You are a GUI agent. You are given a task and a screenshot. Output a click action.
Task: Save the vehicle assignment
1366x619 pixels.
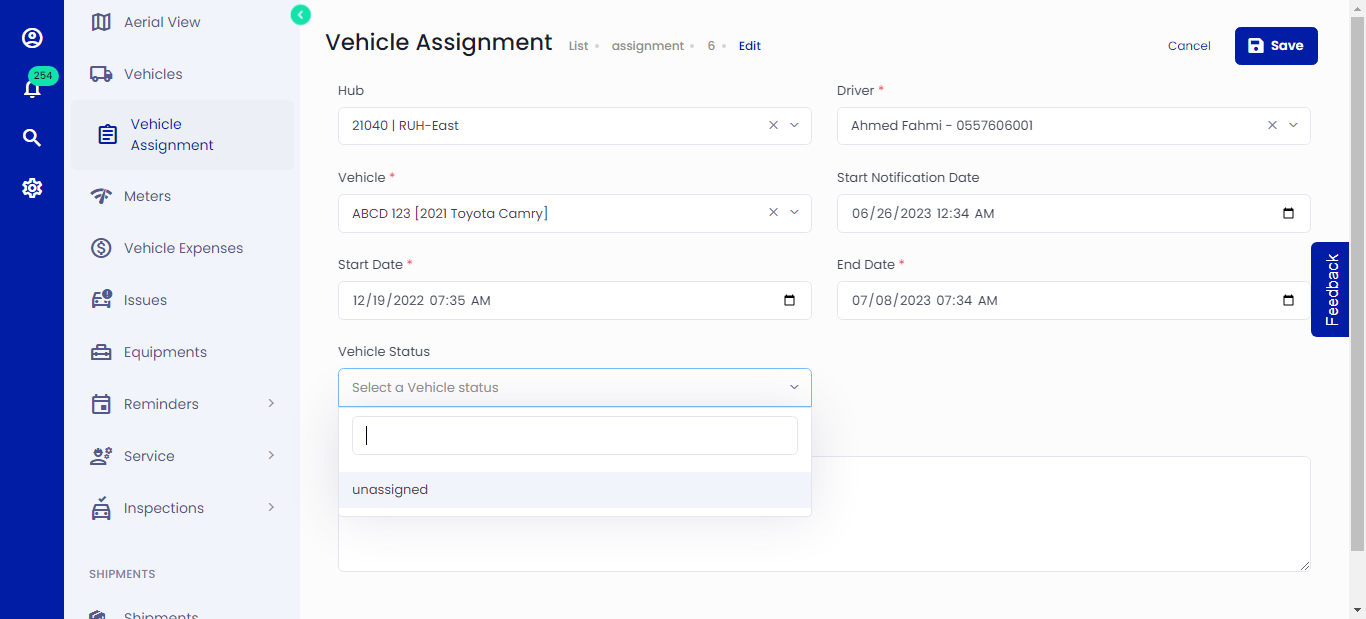click(x=1275, y=46)
